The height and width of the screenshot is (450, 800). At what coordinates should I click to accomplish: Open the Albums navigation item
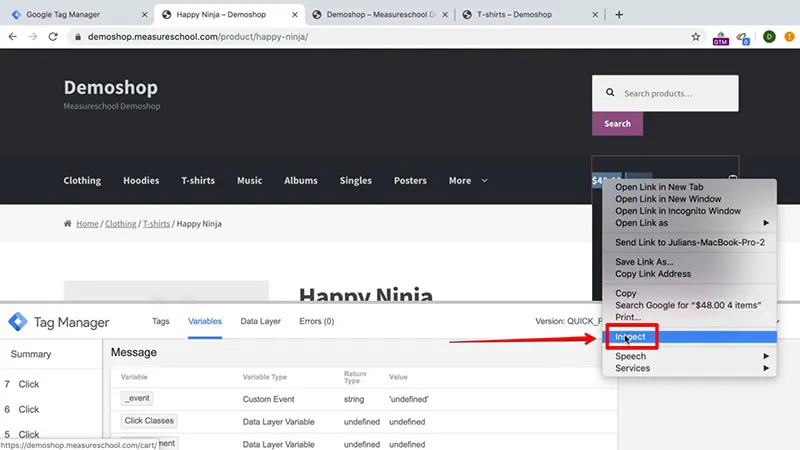(x=301, y=181)
